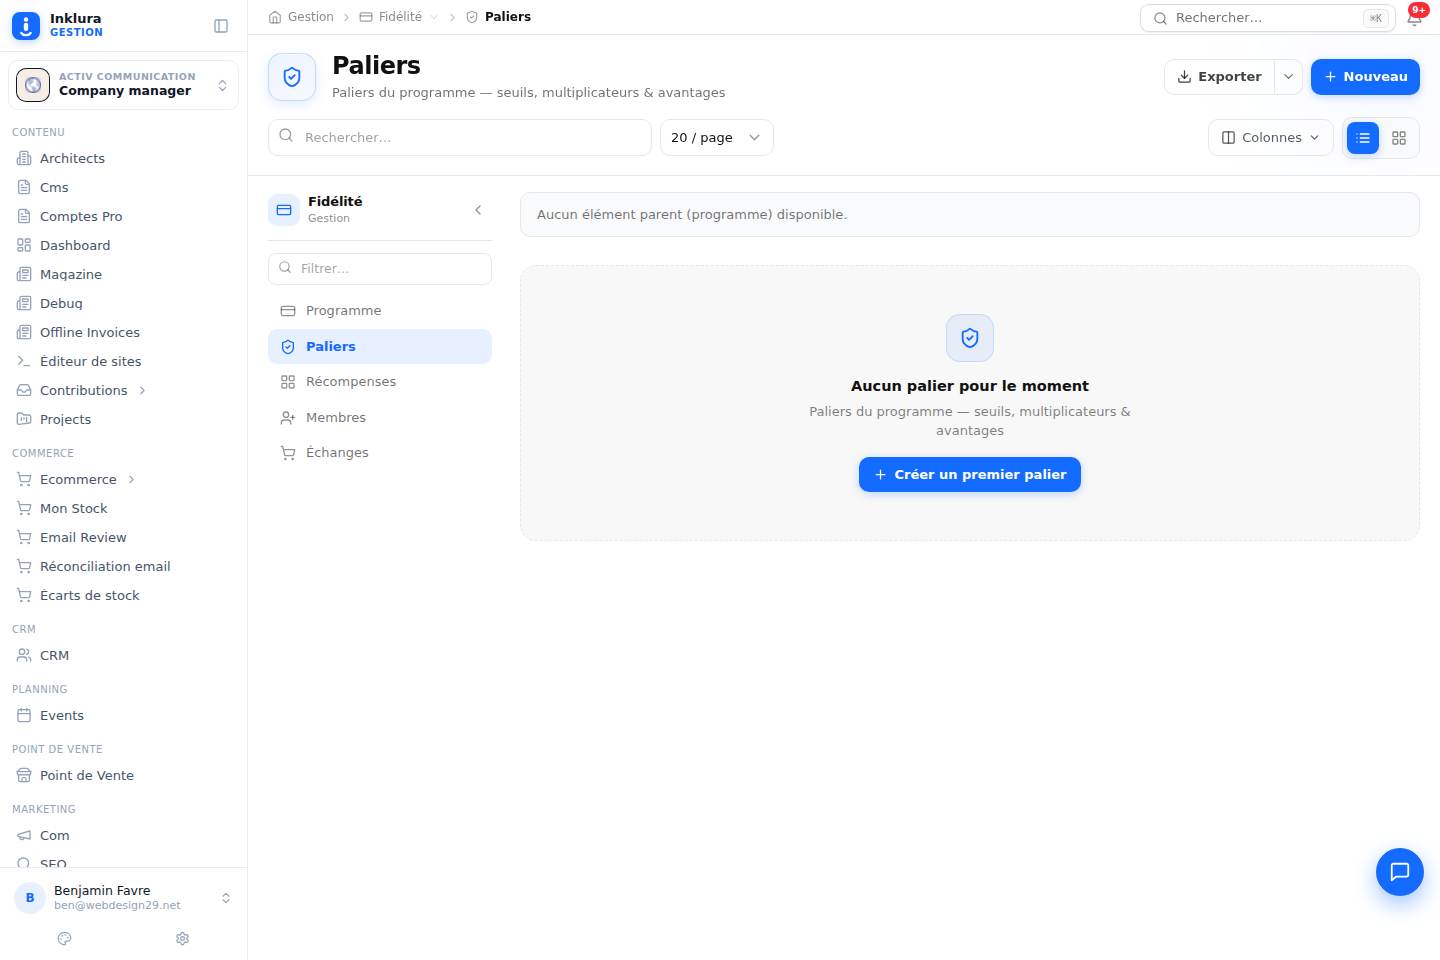Click the Events calendar icon

coord(24,715)
